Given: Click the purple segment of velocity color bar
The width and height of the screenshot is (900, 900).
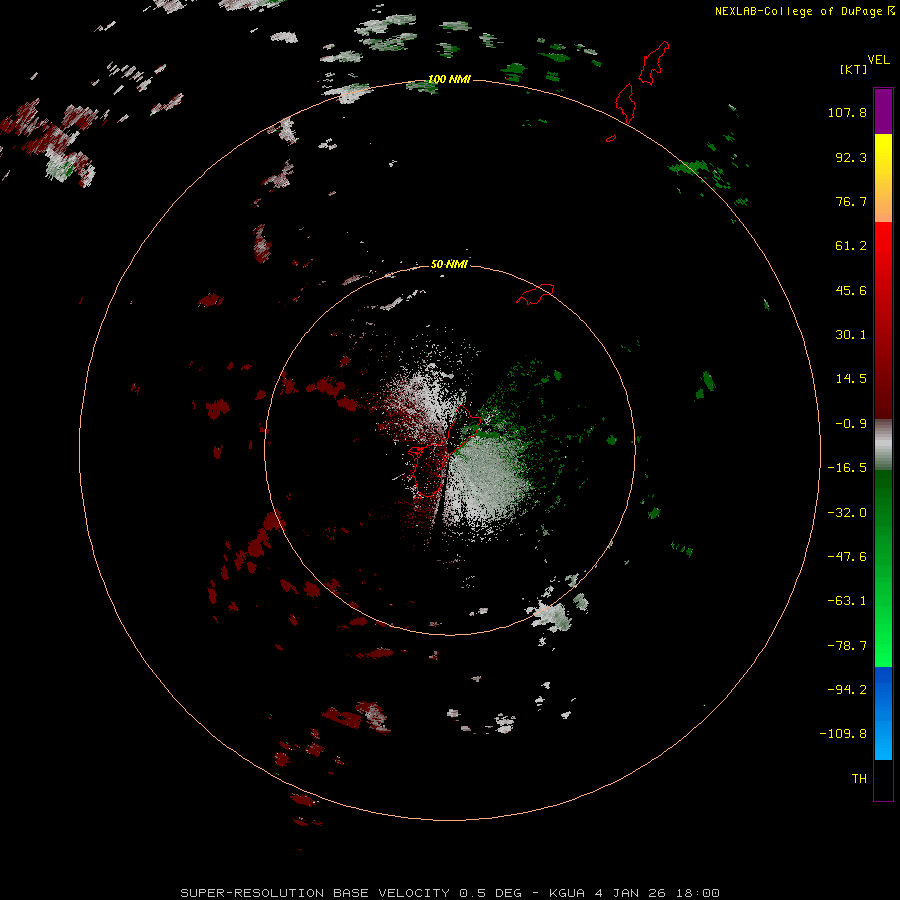Looking at the screenshot, I should pyautogui.click(x=883, y=111).
